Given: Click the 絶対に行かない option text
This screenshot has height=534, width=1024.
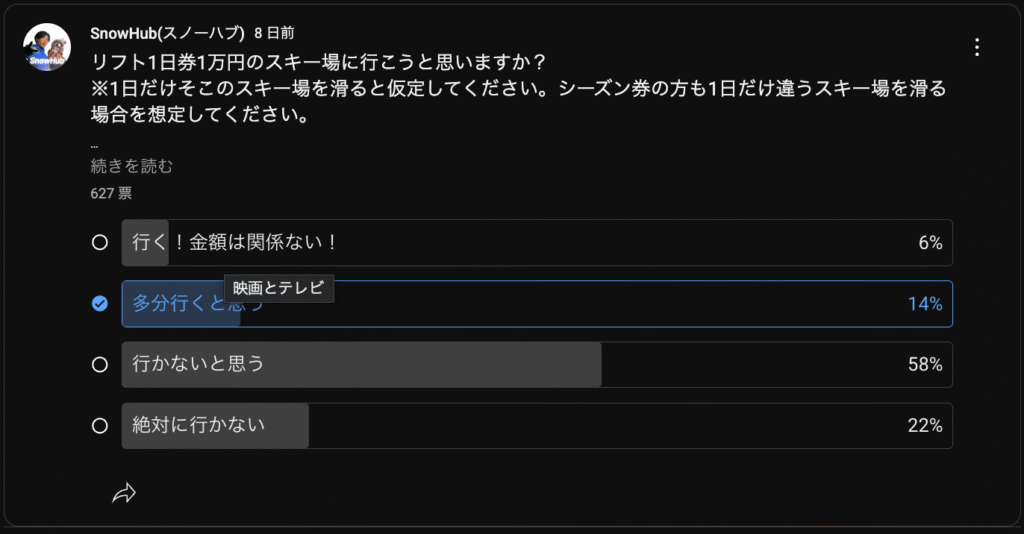Looking at the screenshot, I should coord(198,425).
